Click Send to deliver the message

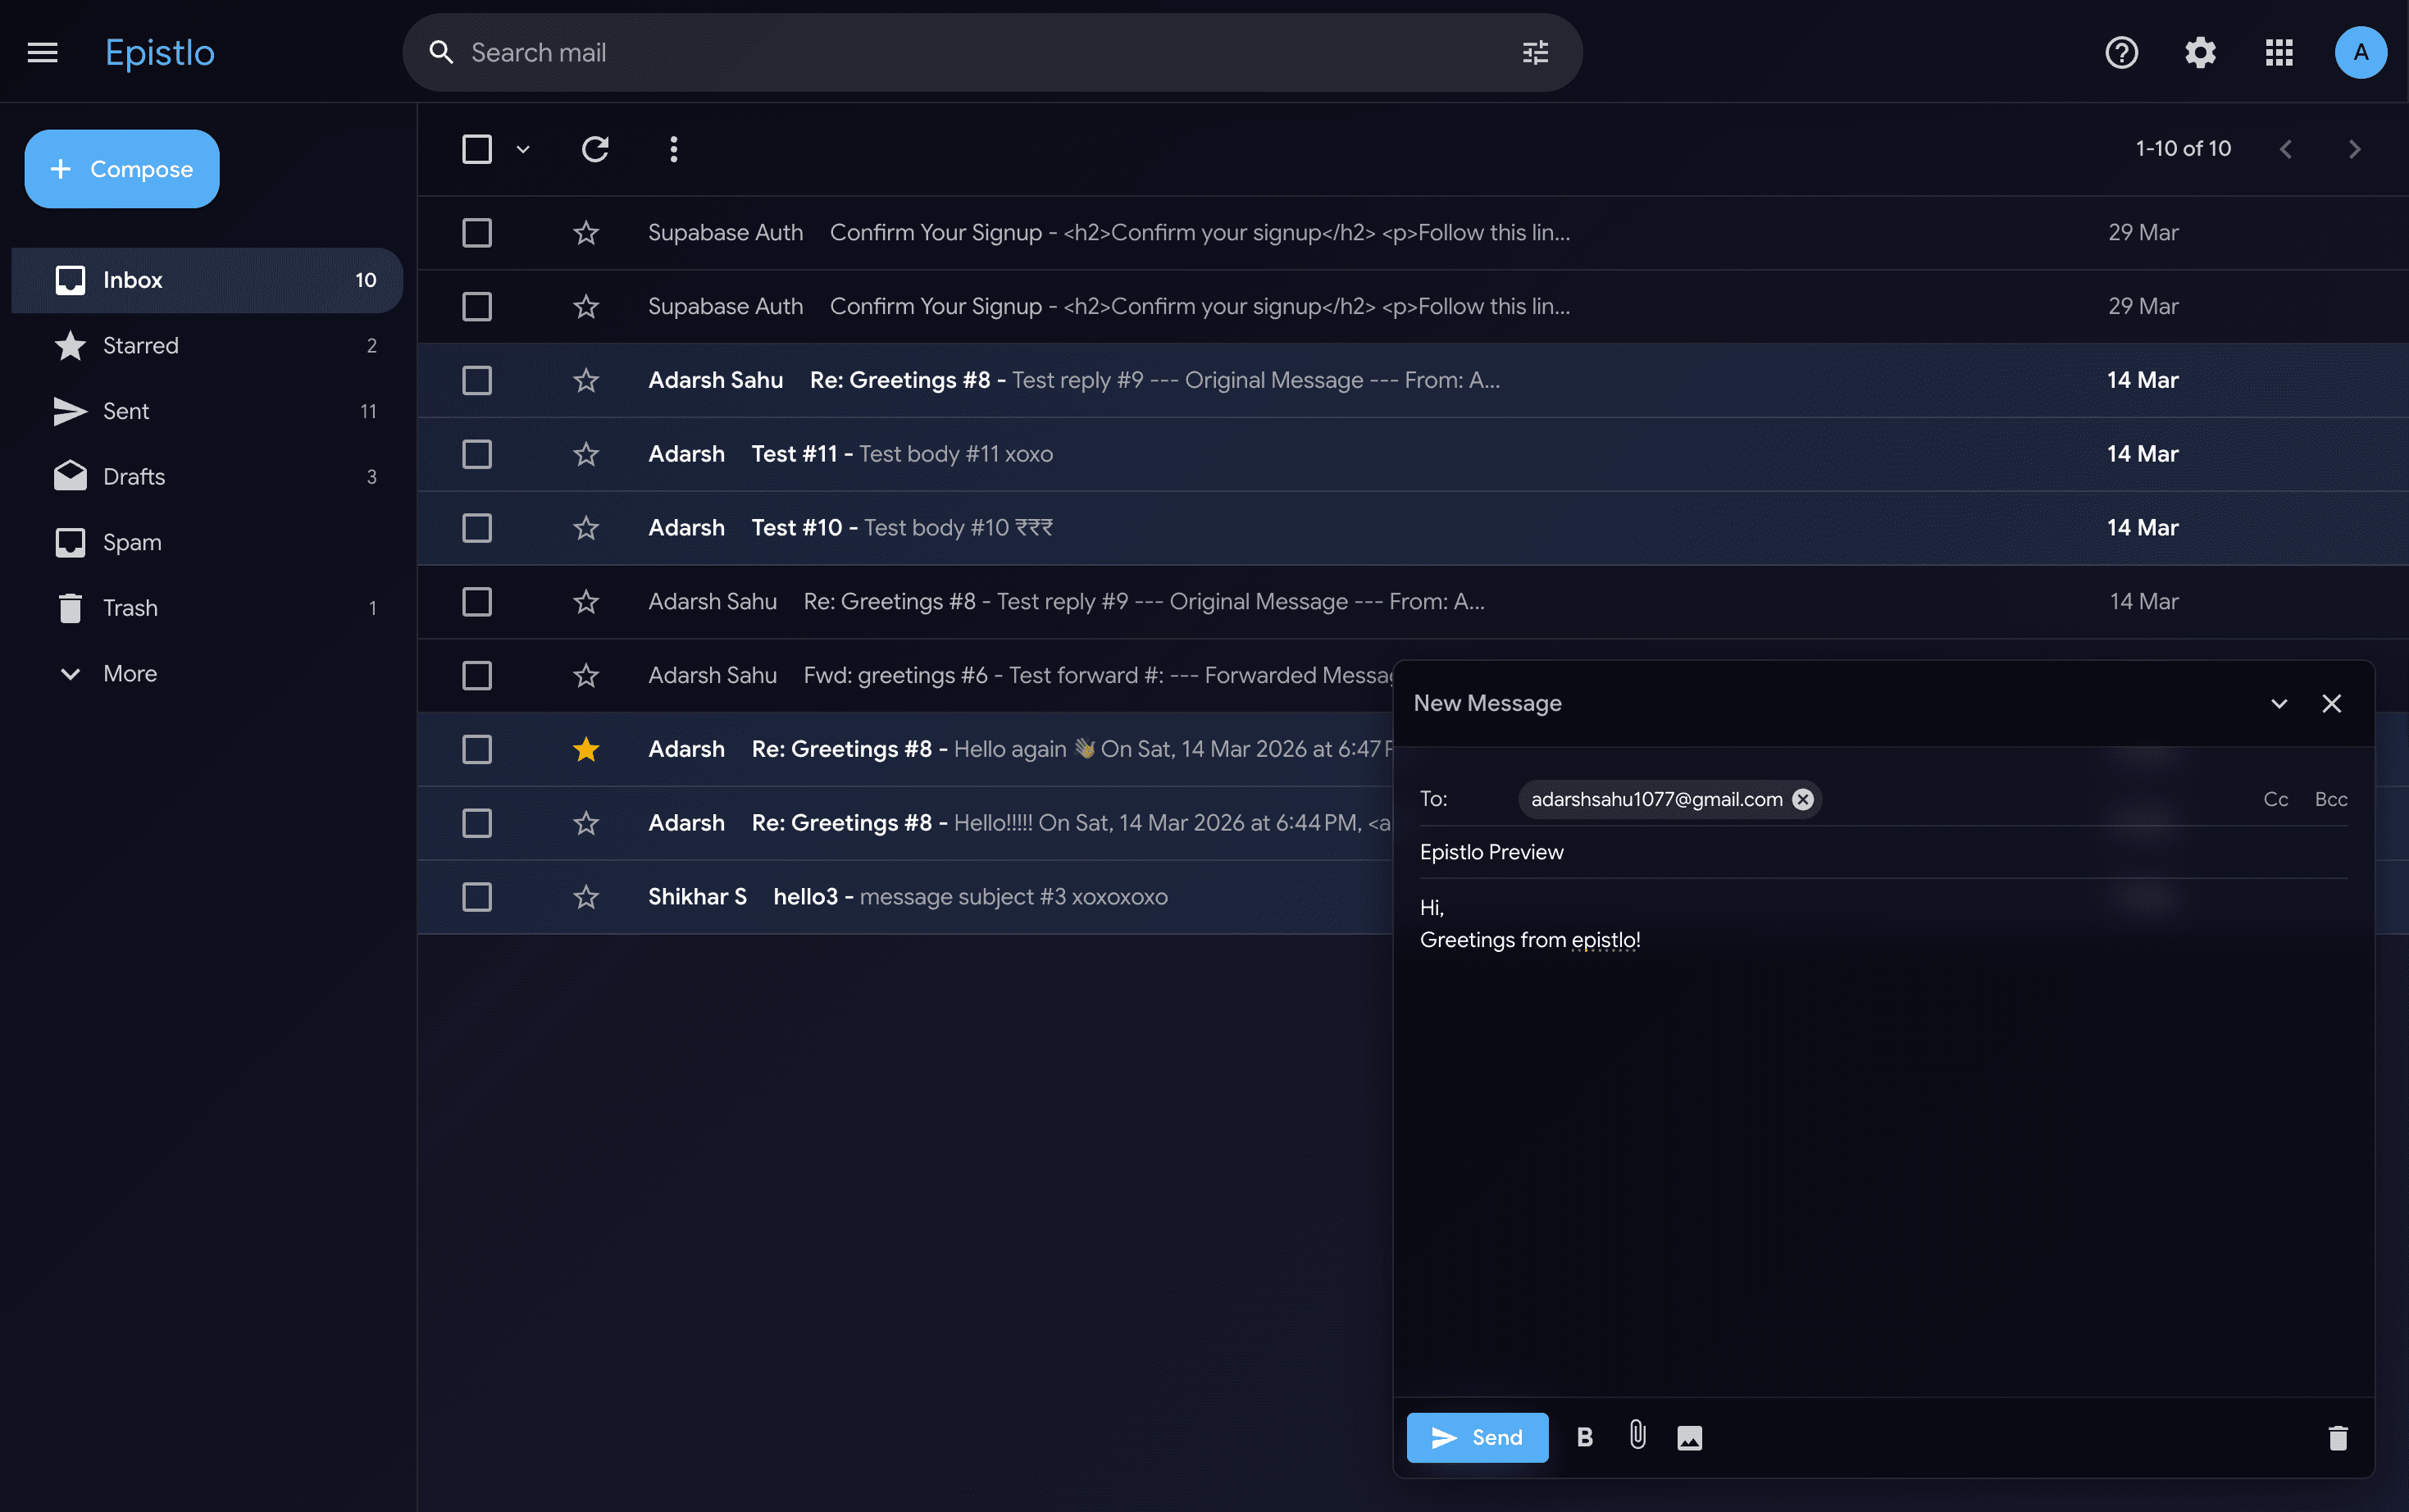[x=1477, y=1437]
